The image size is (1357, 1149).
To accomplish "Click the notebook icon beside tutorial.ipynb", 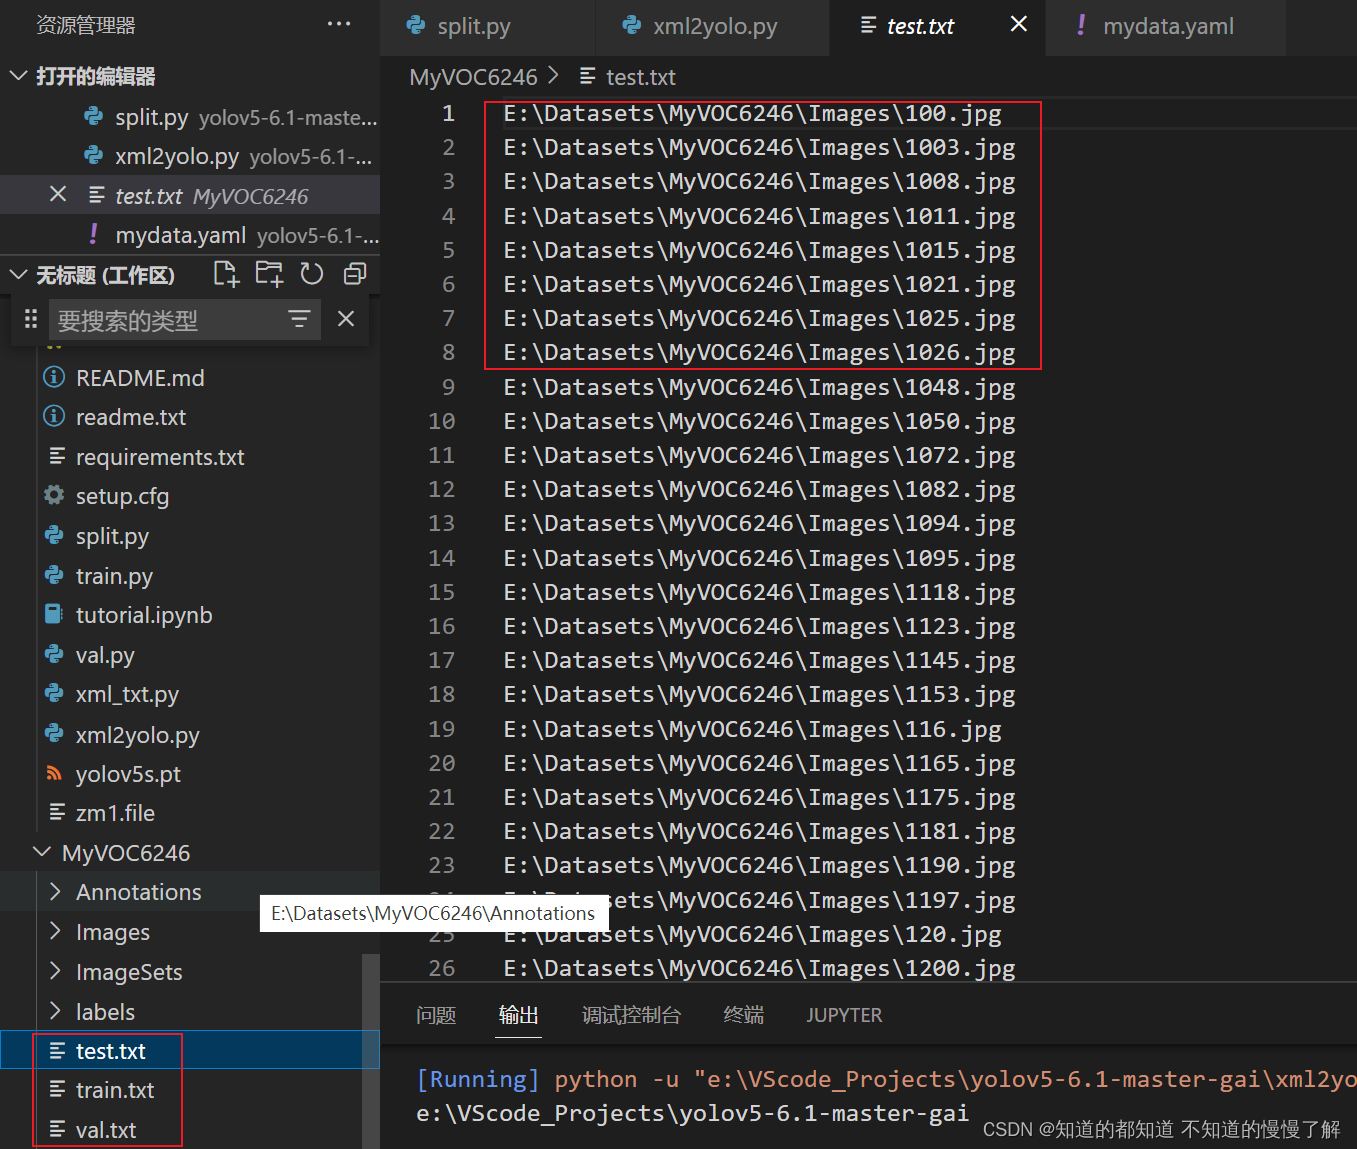I will pyautogui.click(x=54, y=614).
